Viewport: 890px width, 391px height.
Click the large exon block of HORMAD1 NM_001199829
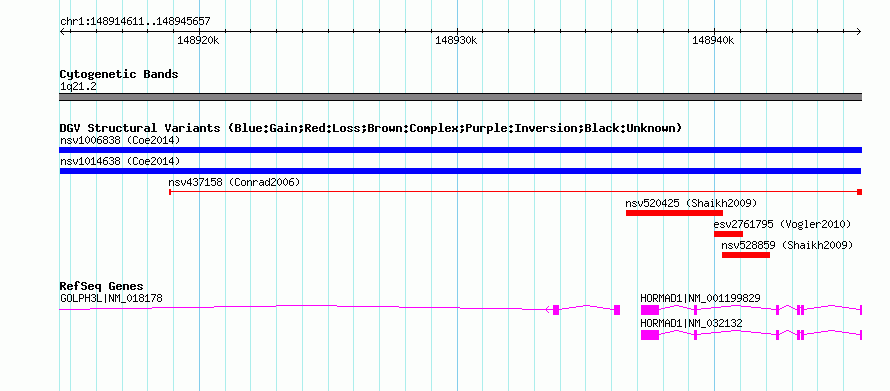650,310
